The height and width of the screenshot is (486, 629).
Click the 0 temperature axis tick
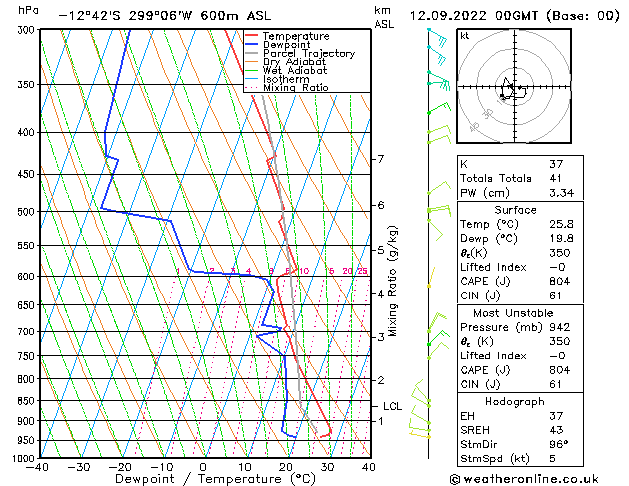click(x=203, y=467)
